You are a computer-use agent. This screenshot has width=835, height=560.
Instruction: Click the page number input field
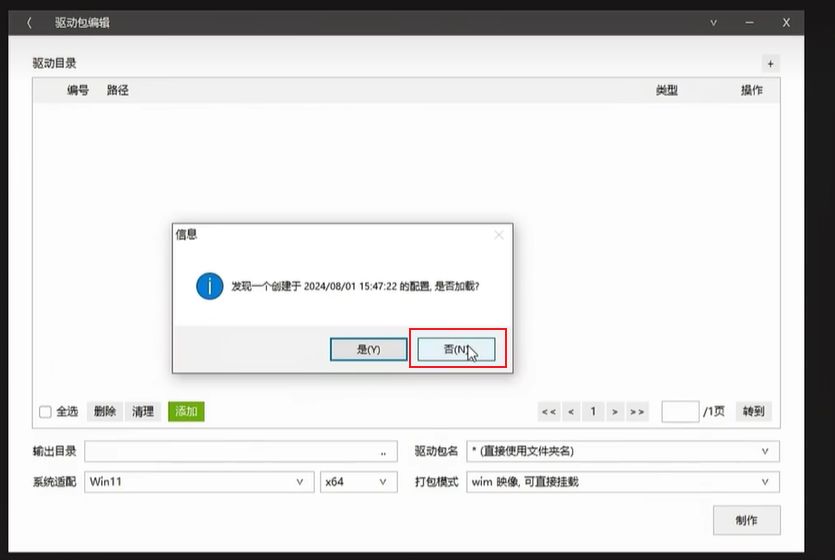point(679,411)
